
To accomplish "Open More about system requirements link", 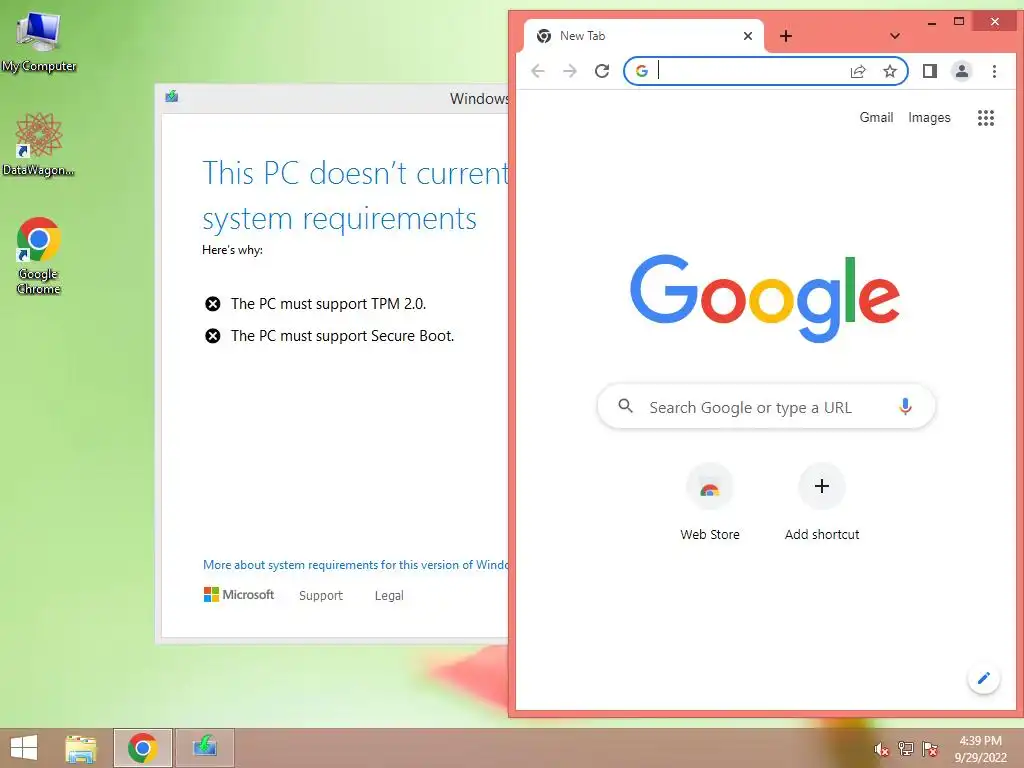I will 355,565.
